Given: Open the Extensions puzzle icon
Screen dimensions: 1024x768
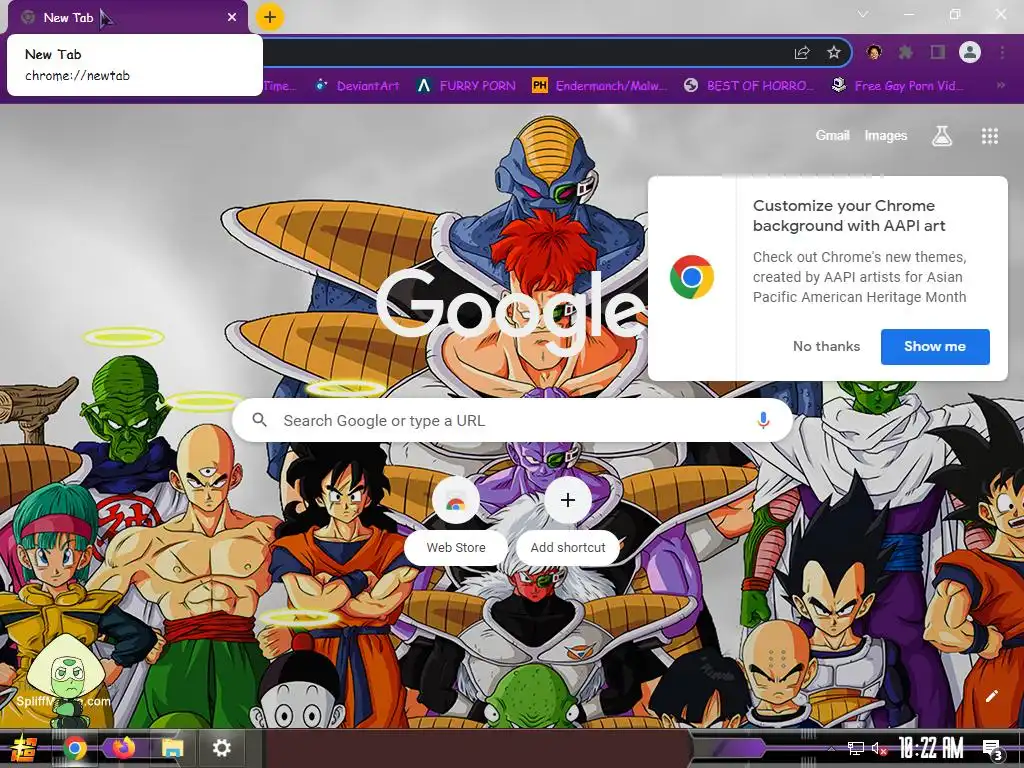Looking at the screenshot, I should click(906, 52).
